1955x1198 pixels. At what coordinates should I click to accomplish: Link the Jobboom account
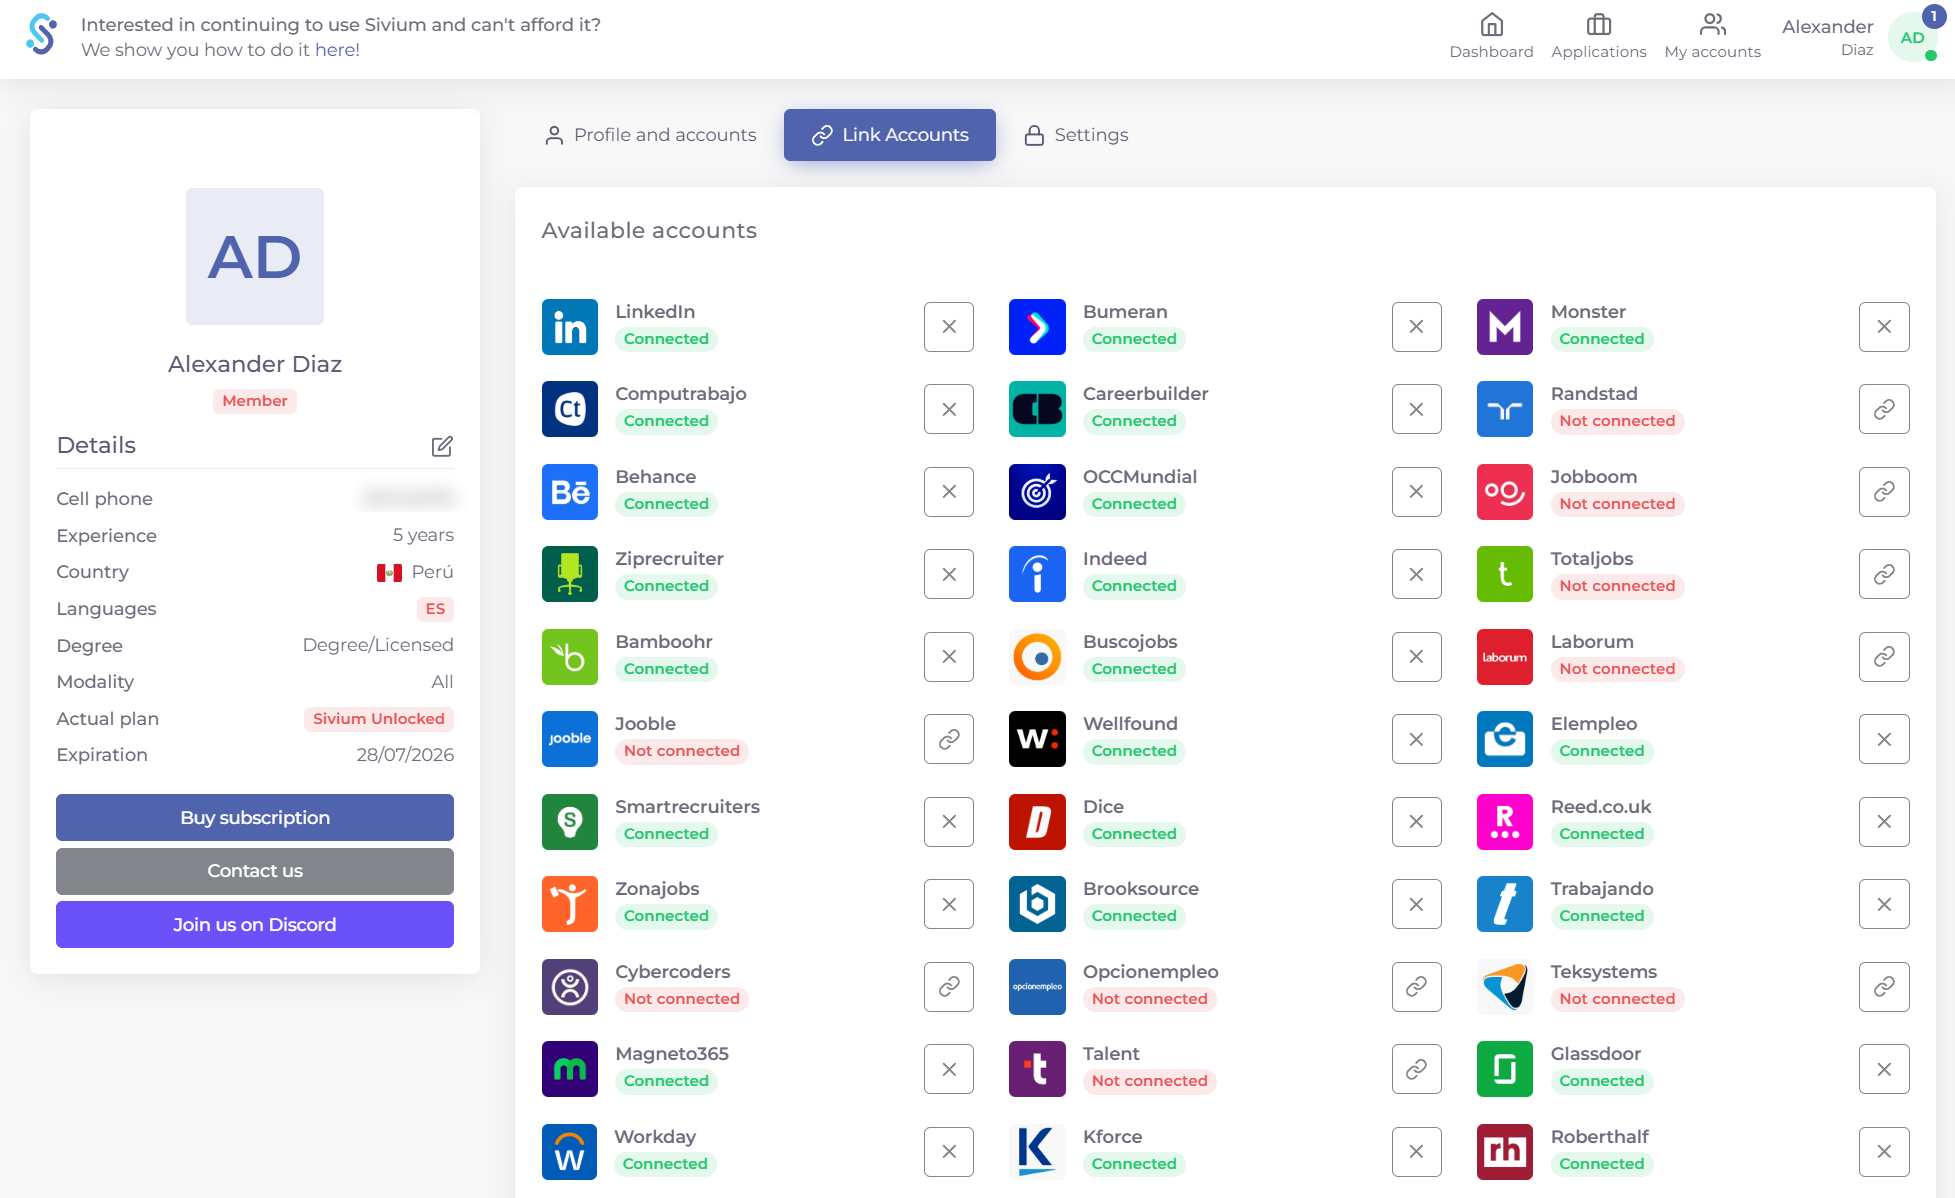tap(1884, 492)
